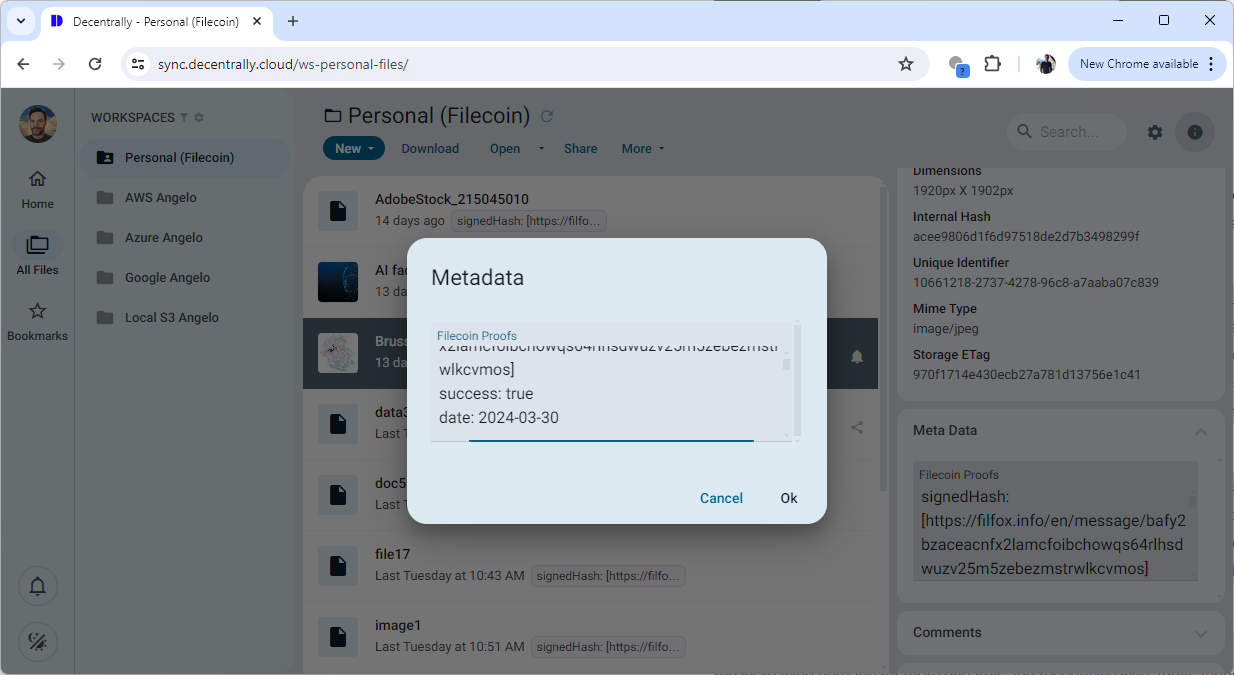The width and height of the screenshot is (1234, 675).
Task: Expand the More dropdown menu
Action: (x=643, y=148)
